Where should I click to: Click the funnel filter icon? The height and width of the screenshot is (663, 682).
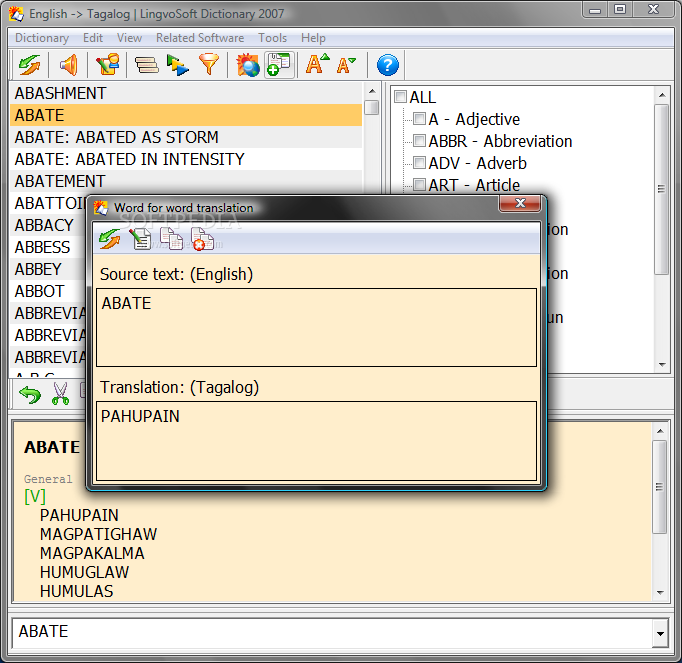(209, 64)
